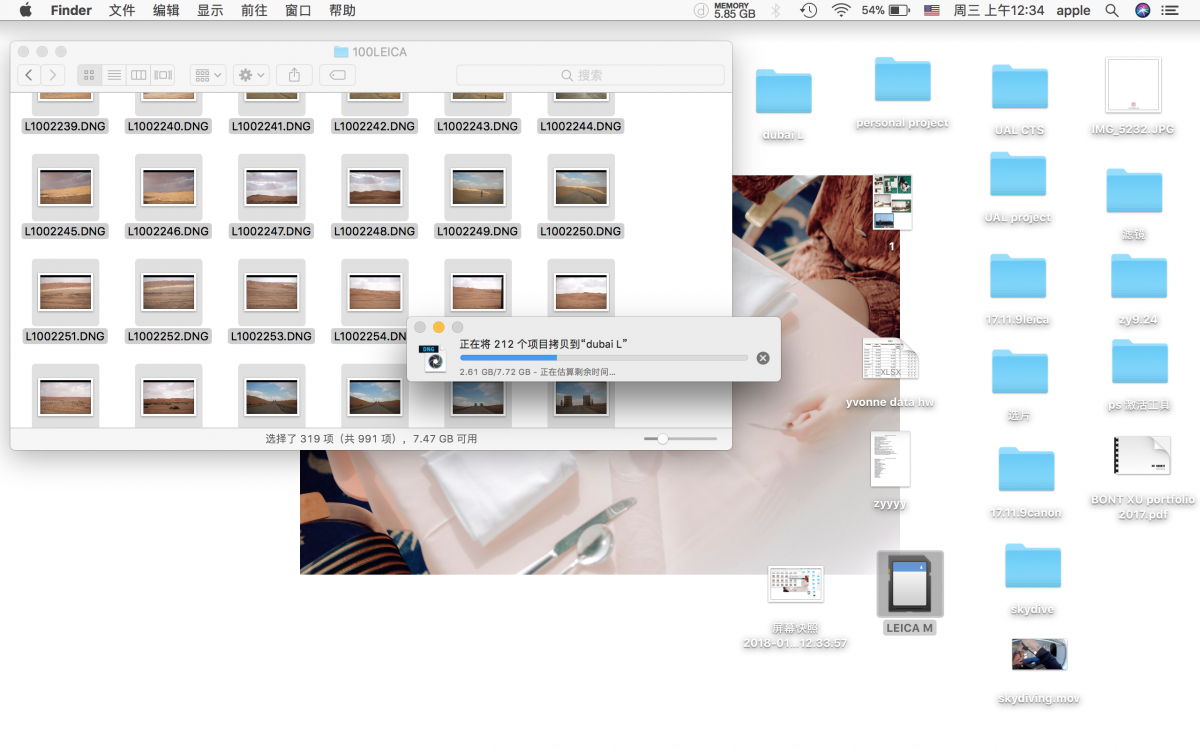
Task: Open the gear action menu dropdown
Action: click(x=250, y=75)
